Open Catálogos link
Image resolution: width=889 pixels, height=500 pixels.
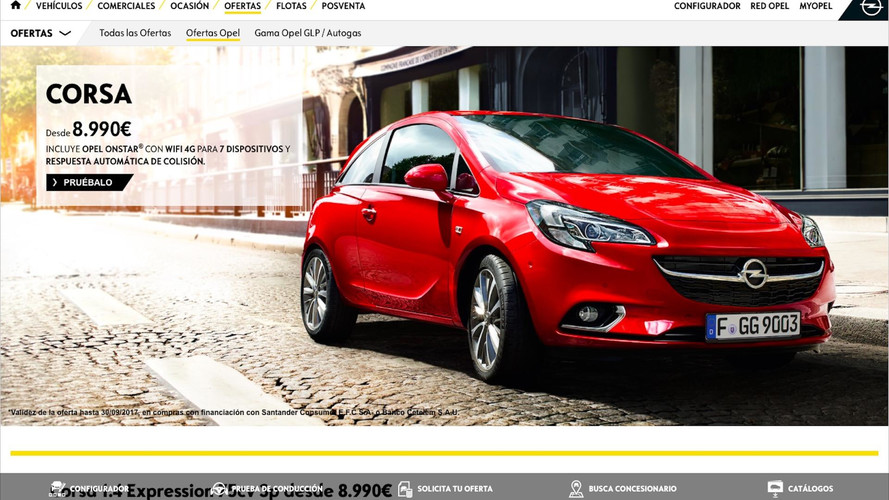(810, 489)
